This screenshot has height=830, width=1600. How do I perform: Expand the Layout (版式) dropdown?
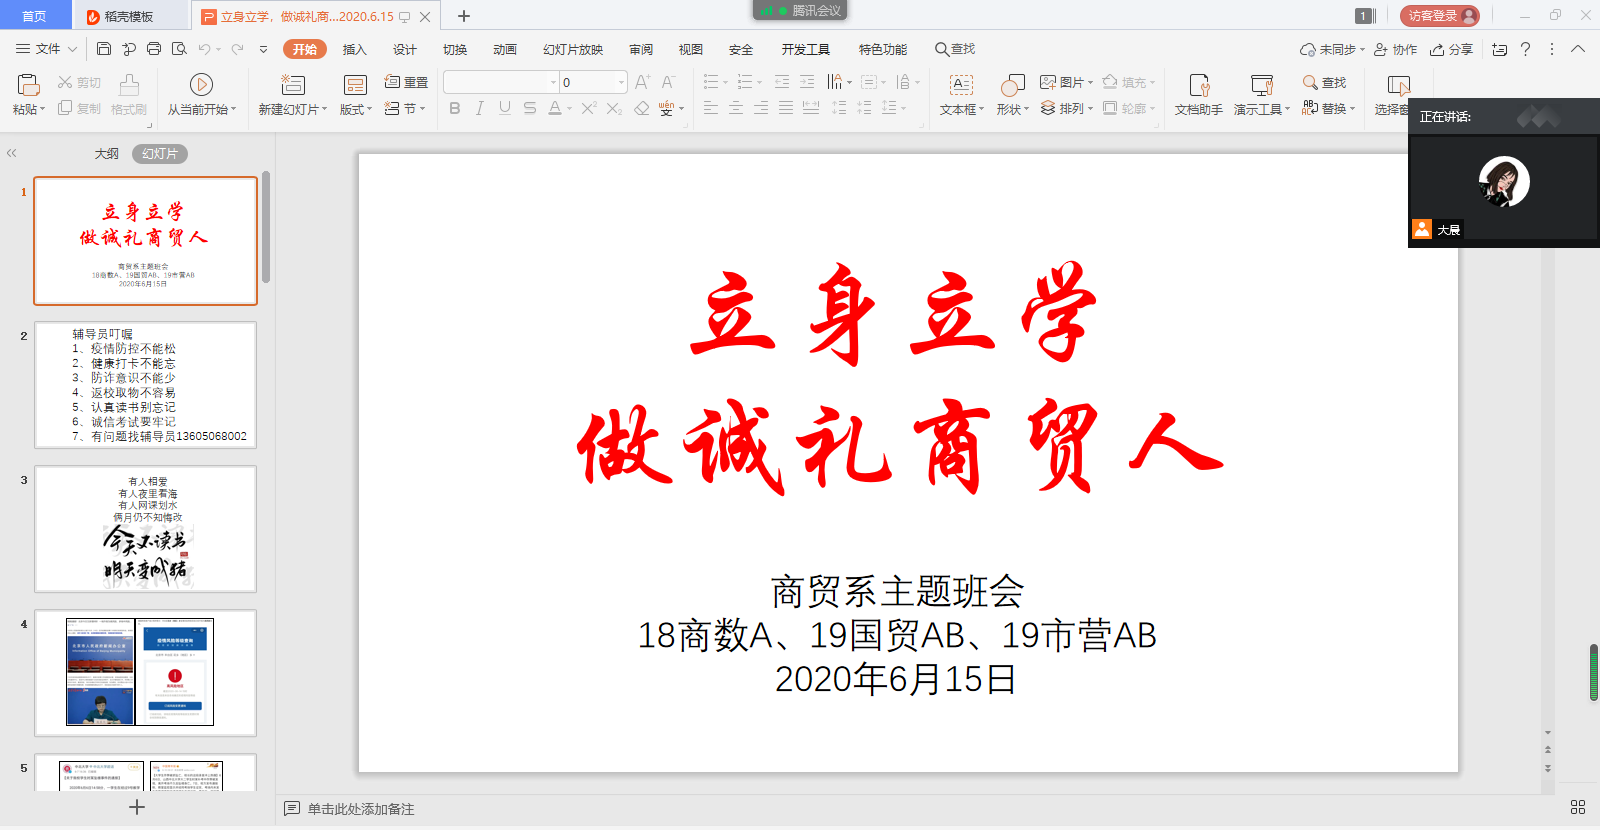tap(356, 109)
